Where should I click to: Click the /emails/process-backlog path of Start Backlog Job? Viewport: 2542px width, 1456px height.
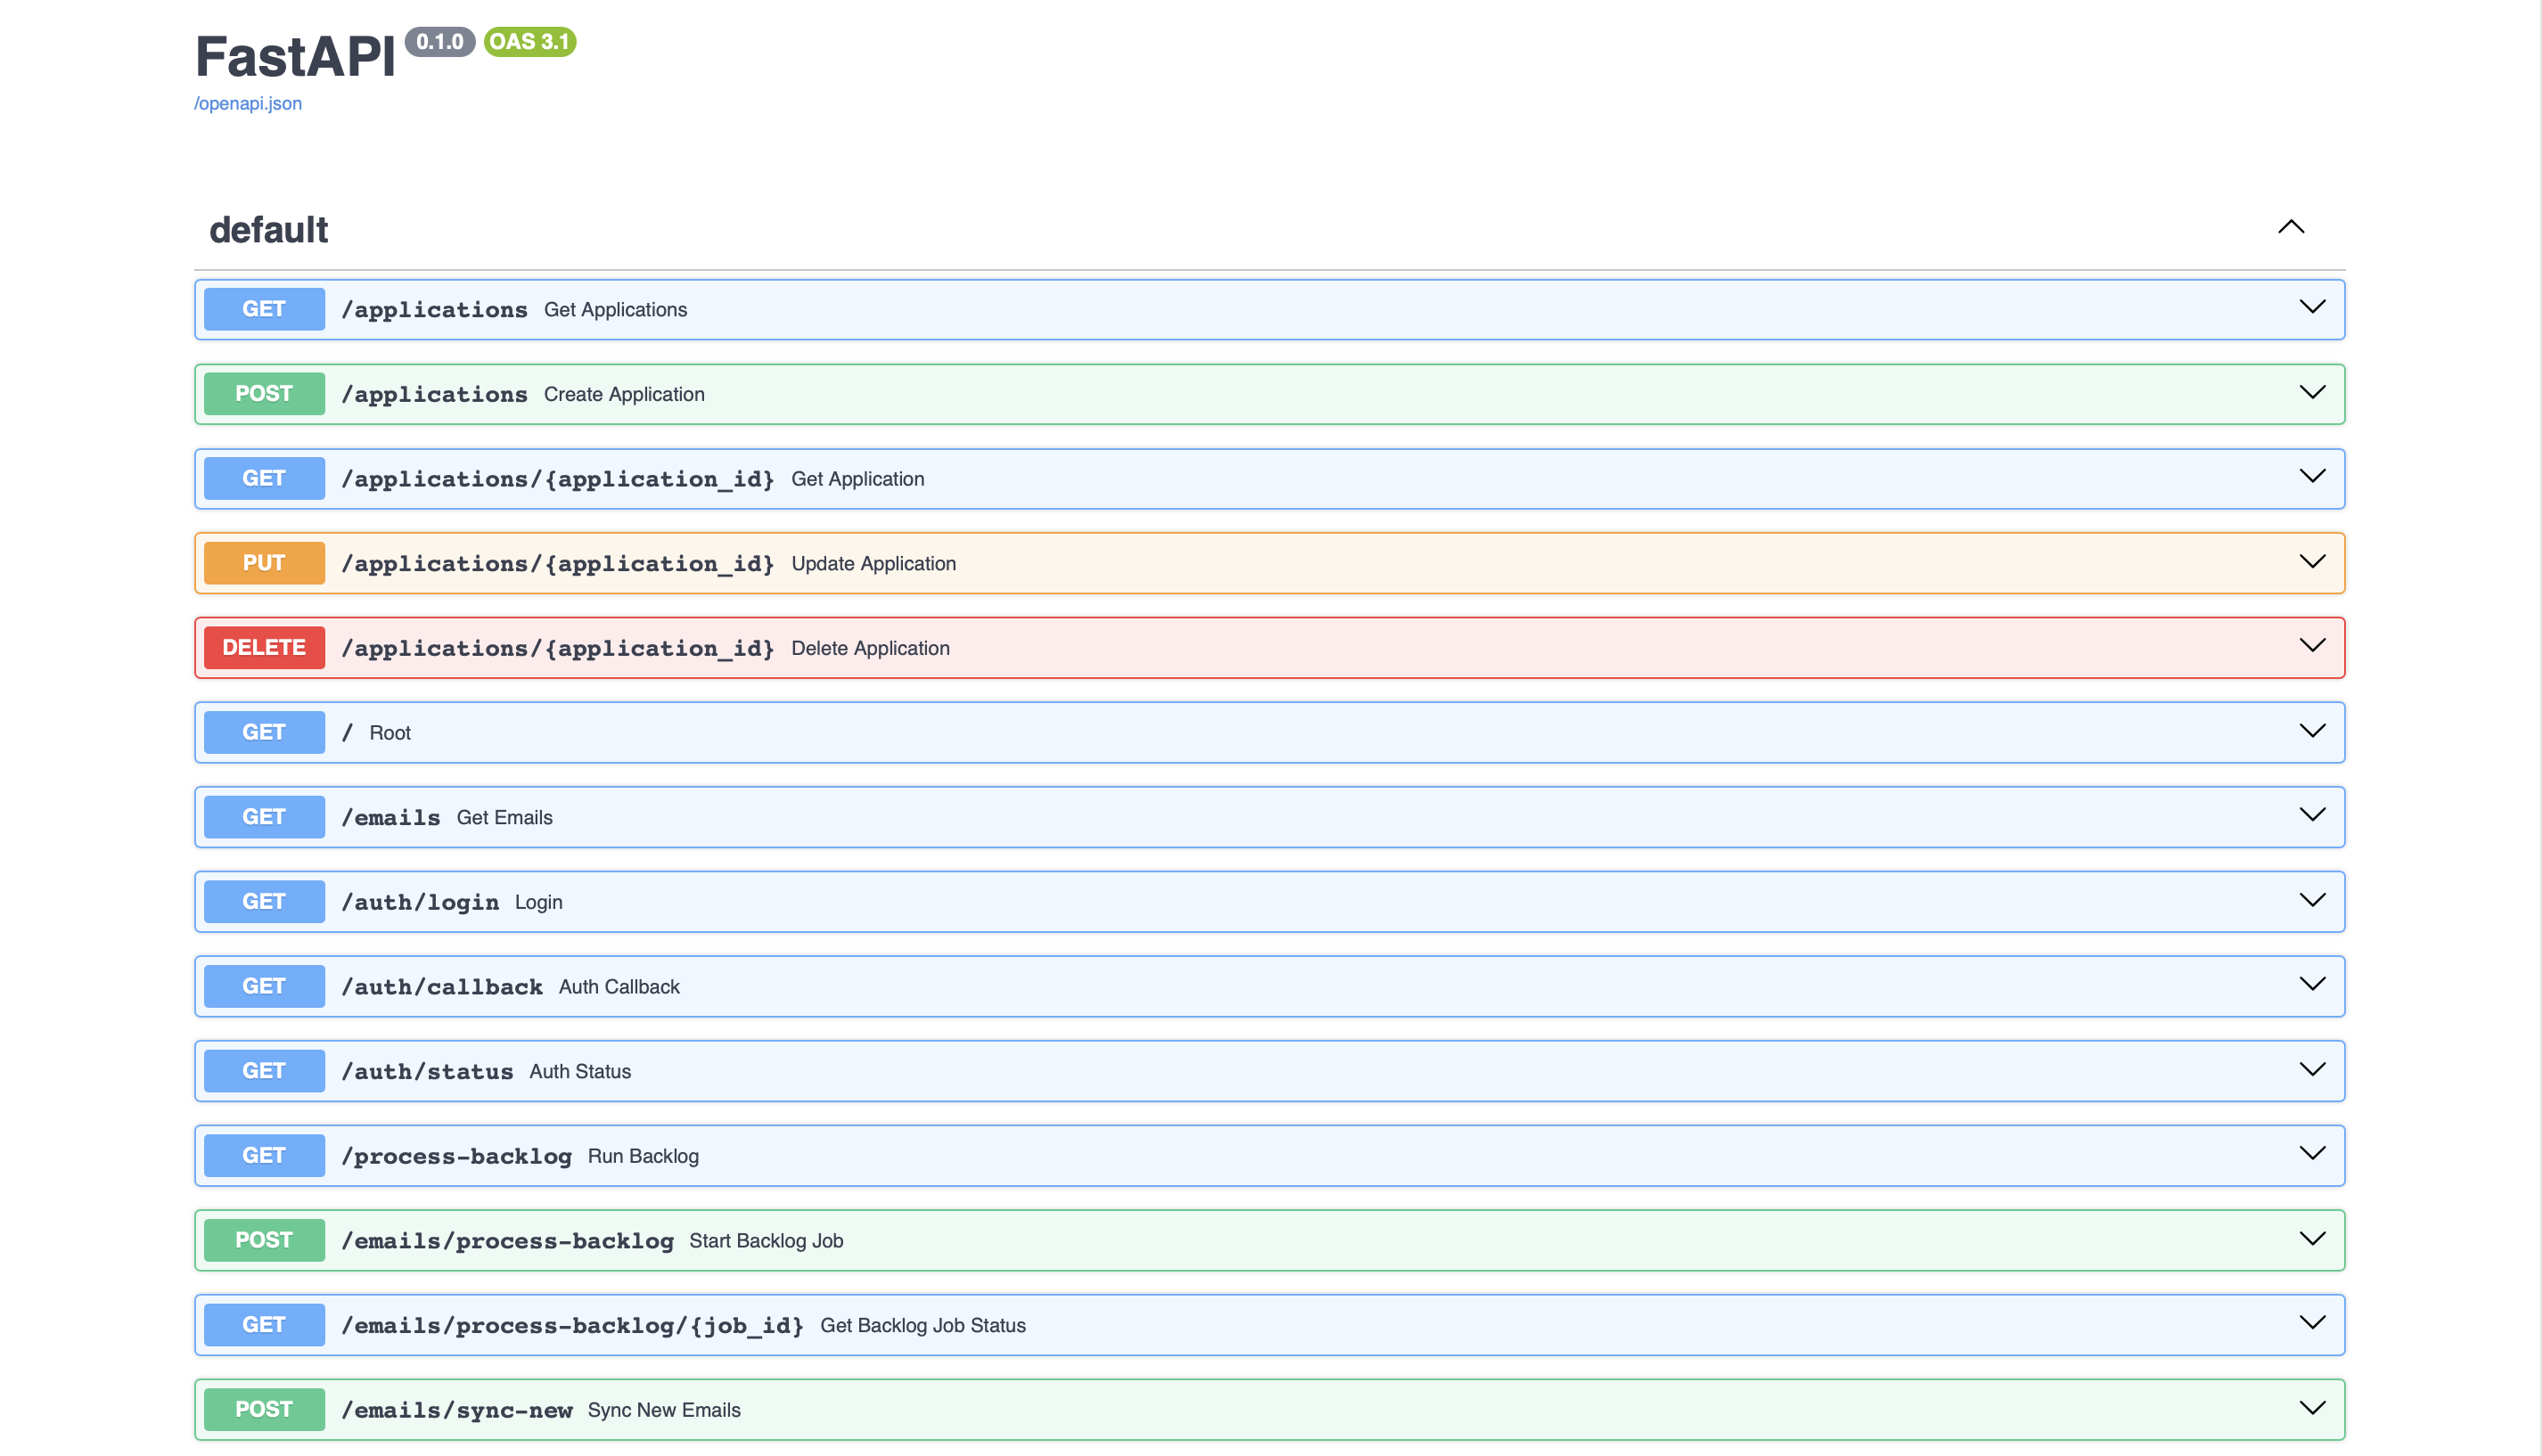pyautogui.click(x=507, y=1241)
